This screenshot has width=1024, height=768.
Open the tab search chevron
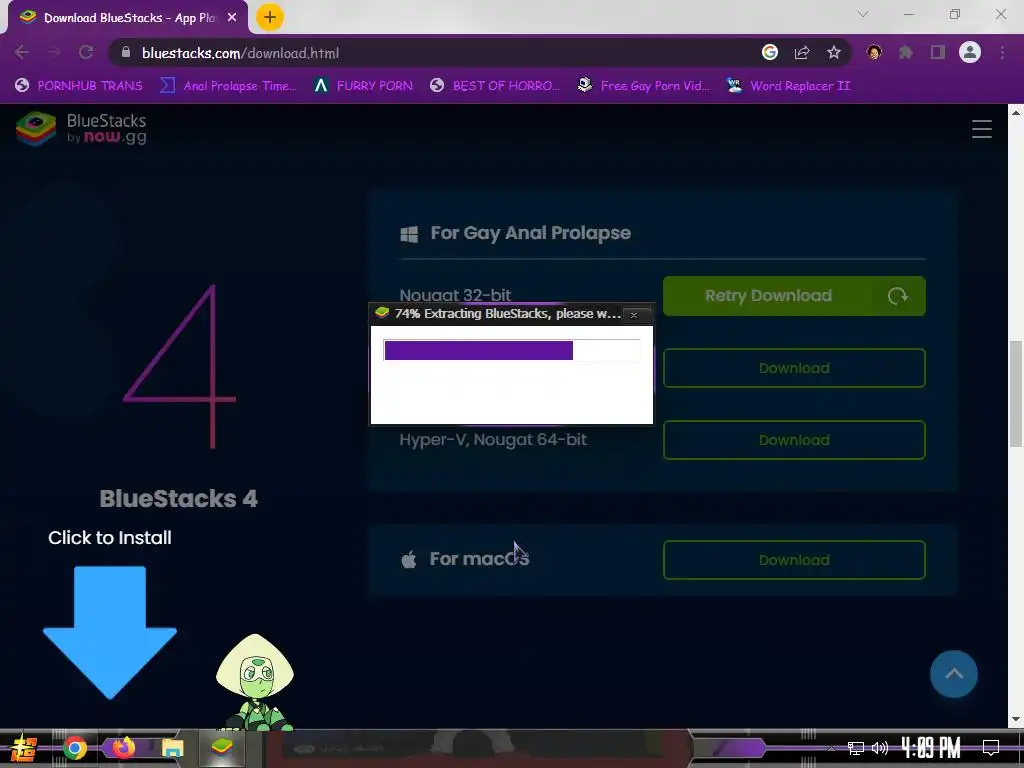[x=863, y=14]
